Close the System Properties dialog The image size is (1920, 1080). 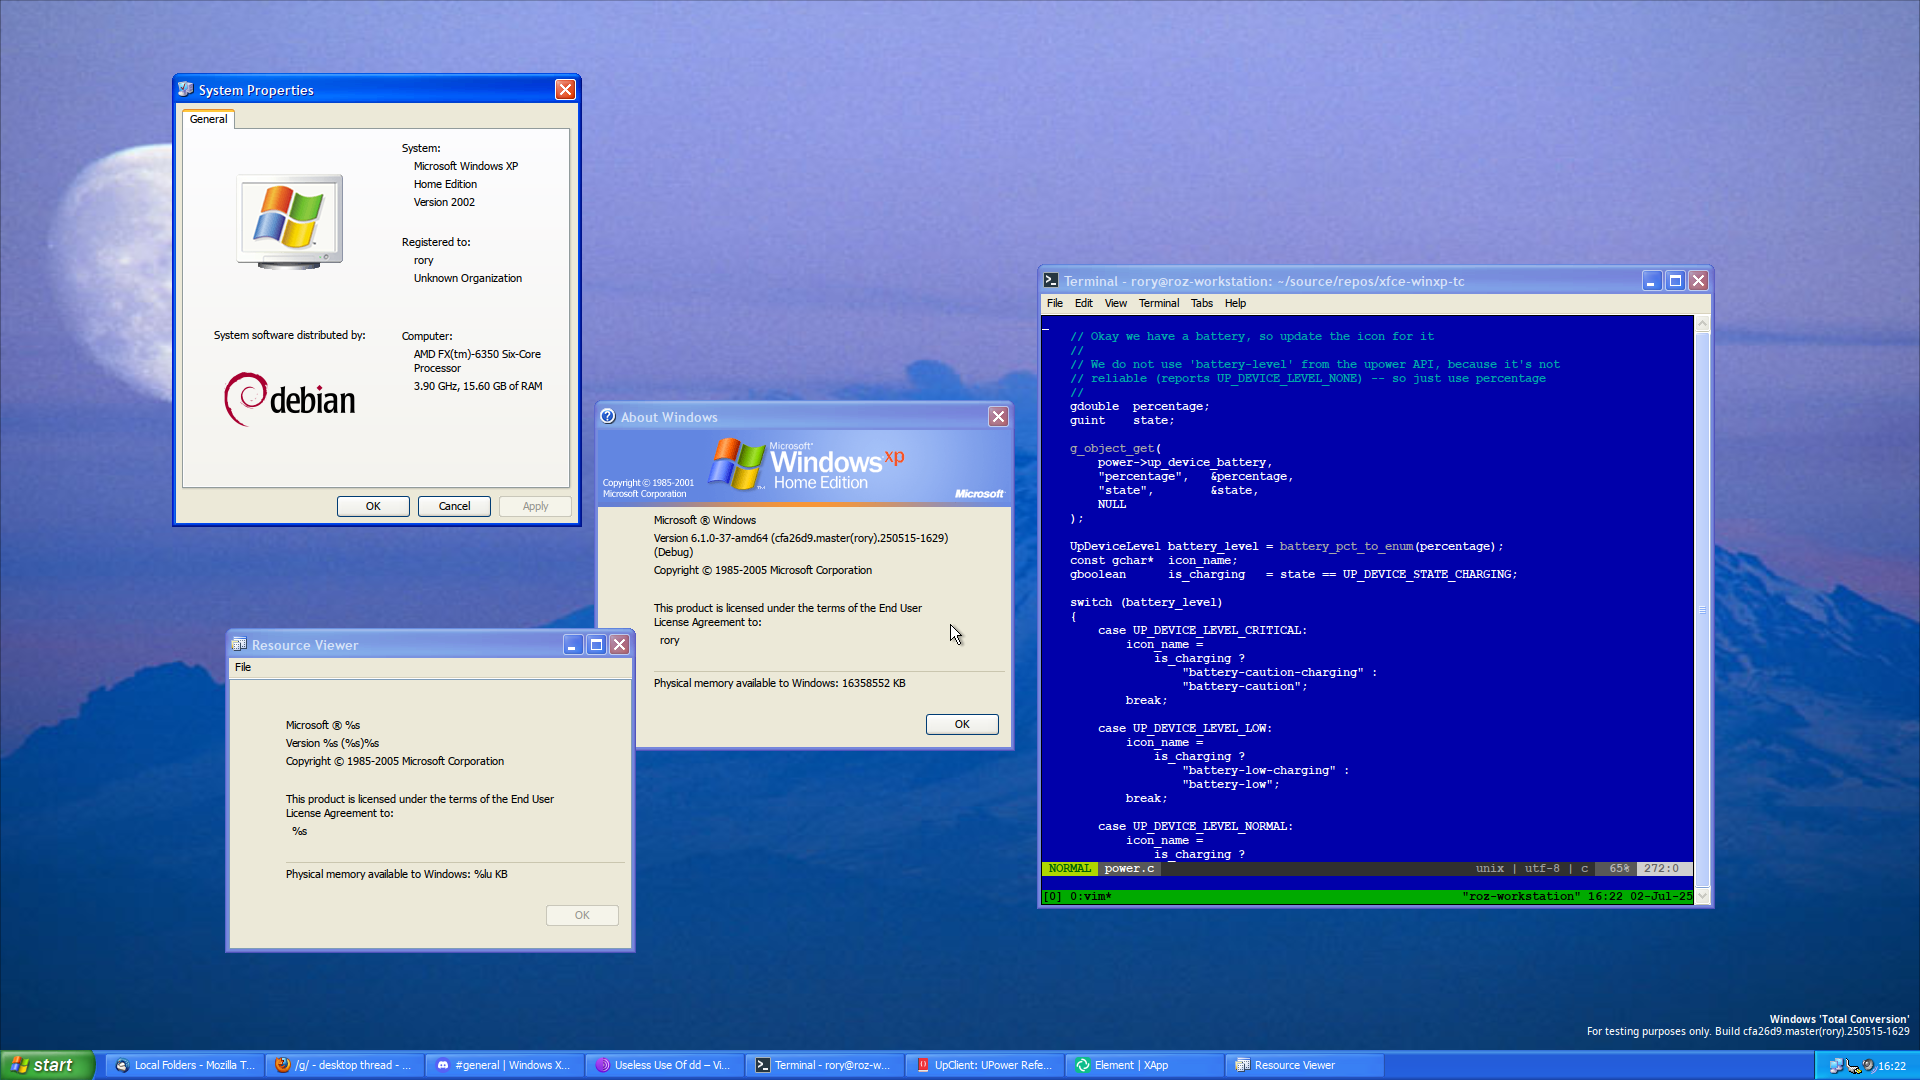(565, 89)
